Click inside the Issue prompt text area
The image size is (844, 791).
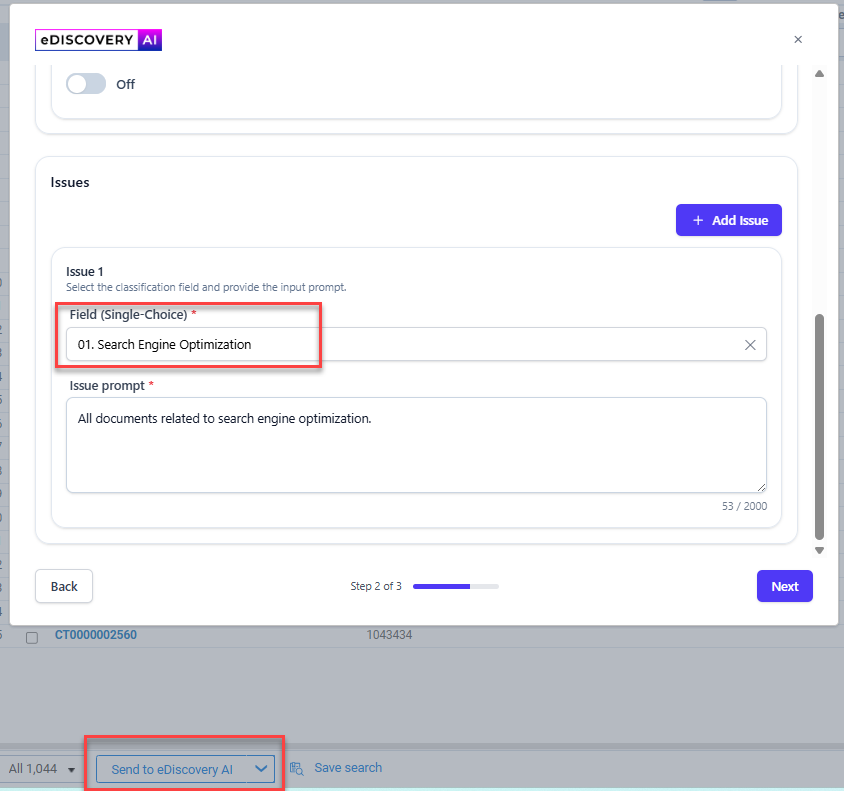(416, 445)
